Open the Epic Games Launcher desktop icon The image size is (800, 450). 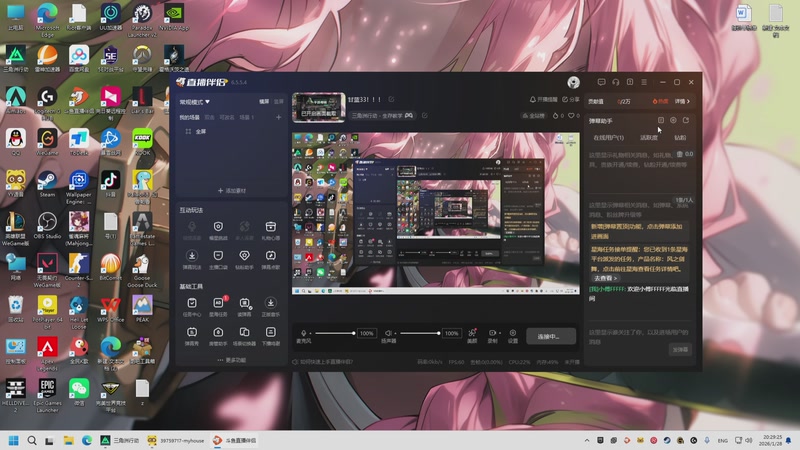click(47, 395)
